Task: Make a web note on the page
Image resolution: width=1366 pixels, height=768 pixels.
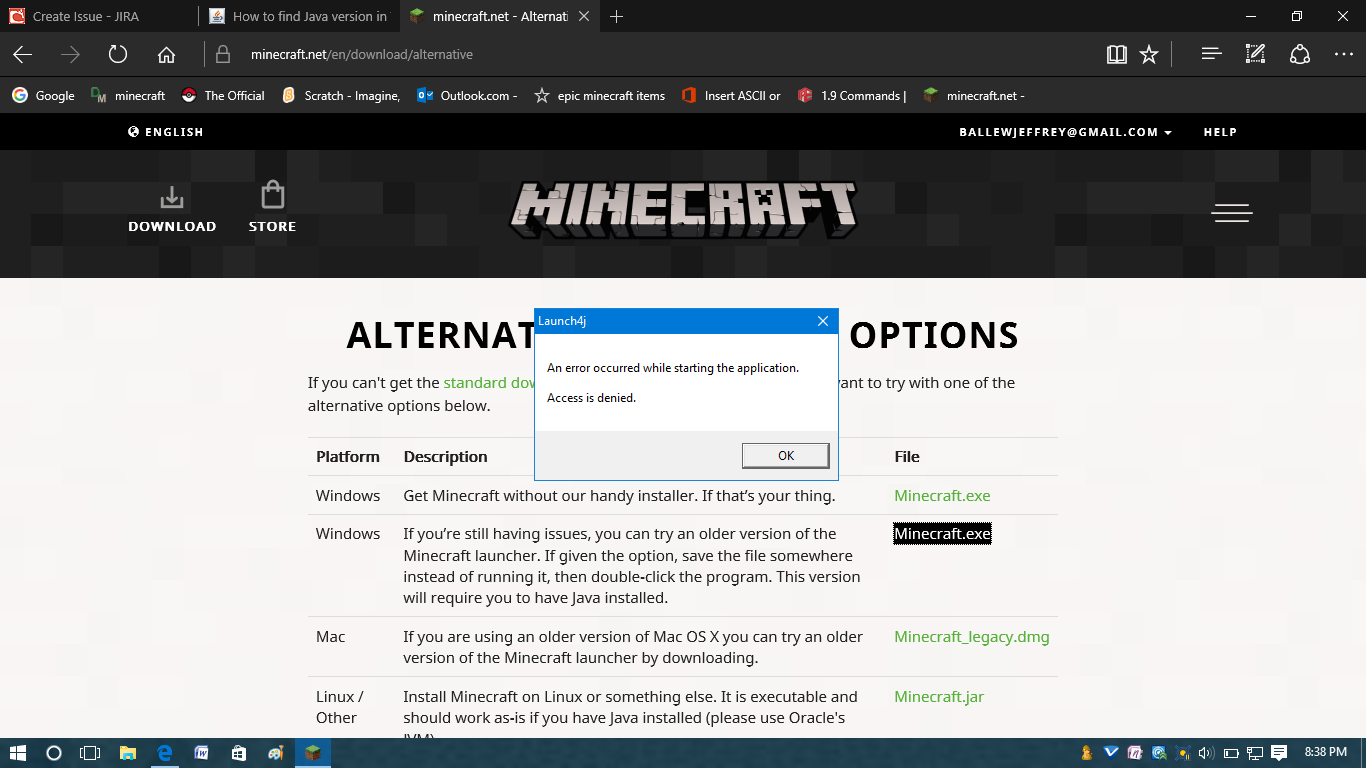Action: (x=1255, y=55)
